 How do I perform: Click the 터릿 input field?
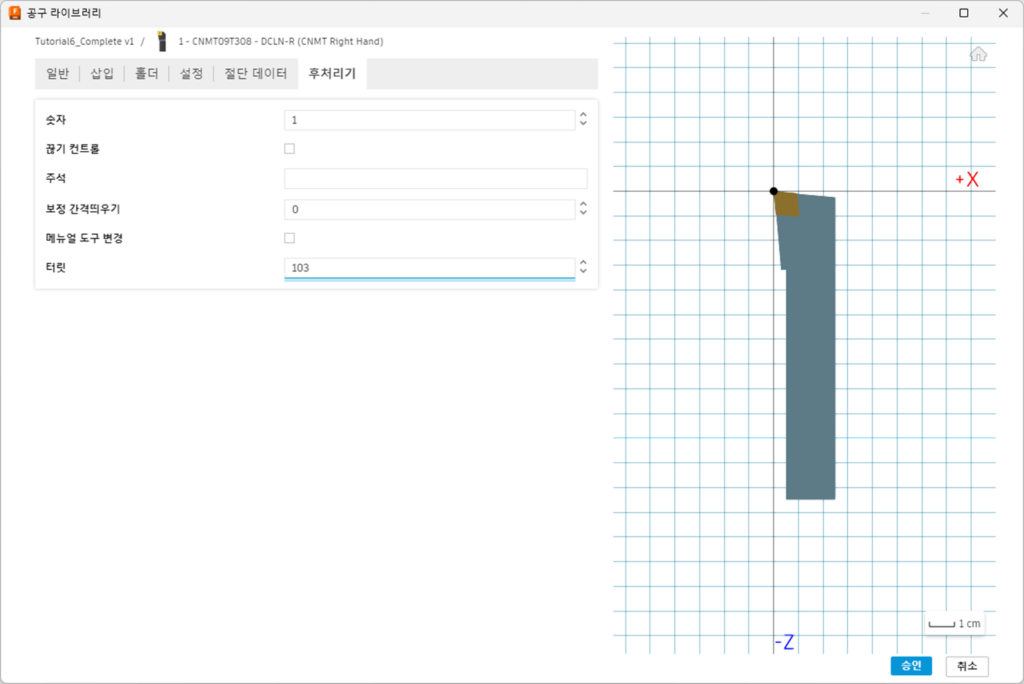click(x=429, y=268)
